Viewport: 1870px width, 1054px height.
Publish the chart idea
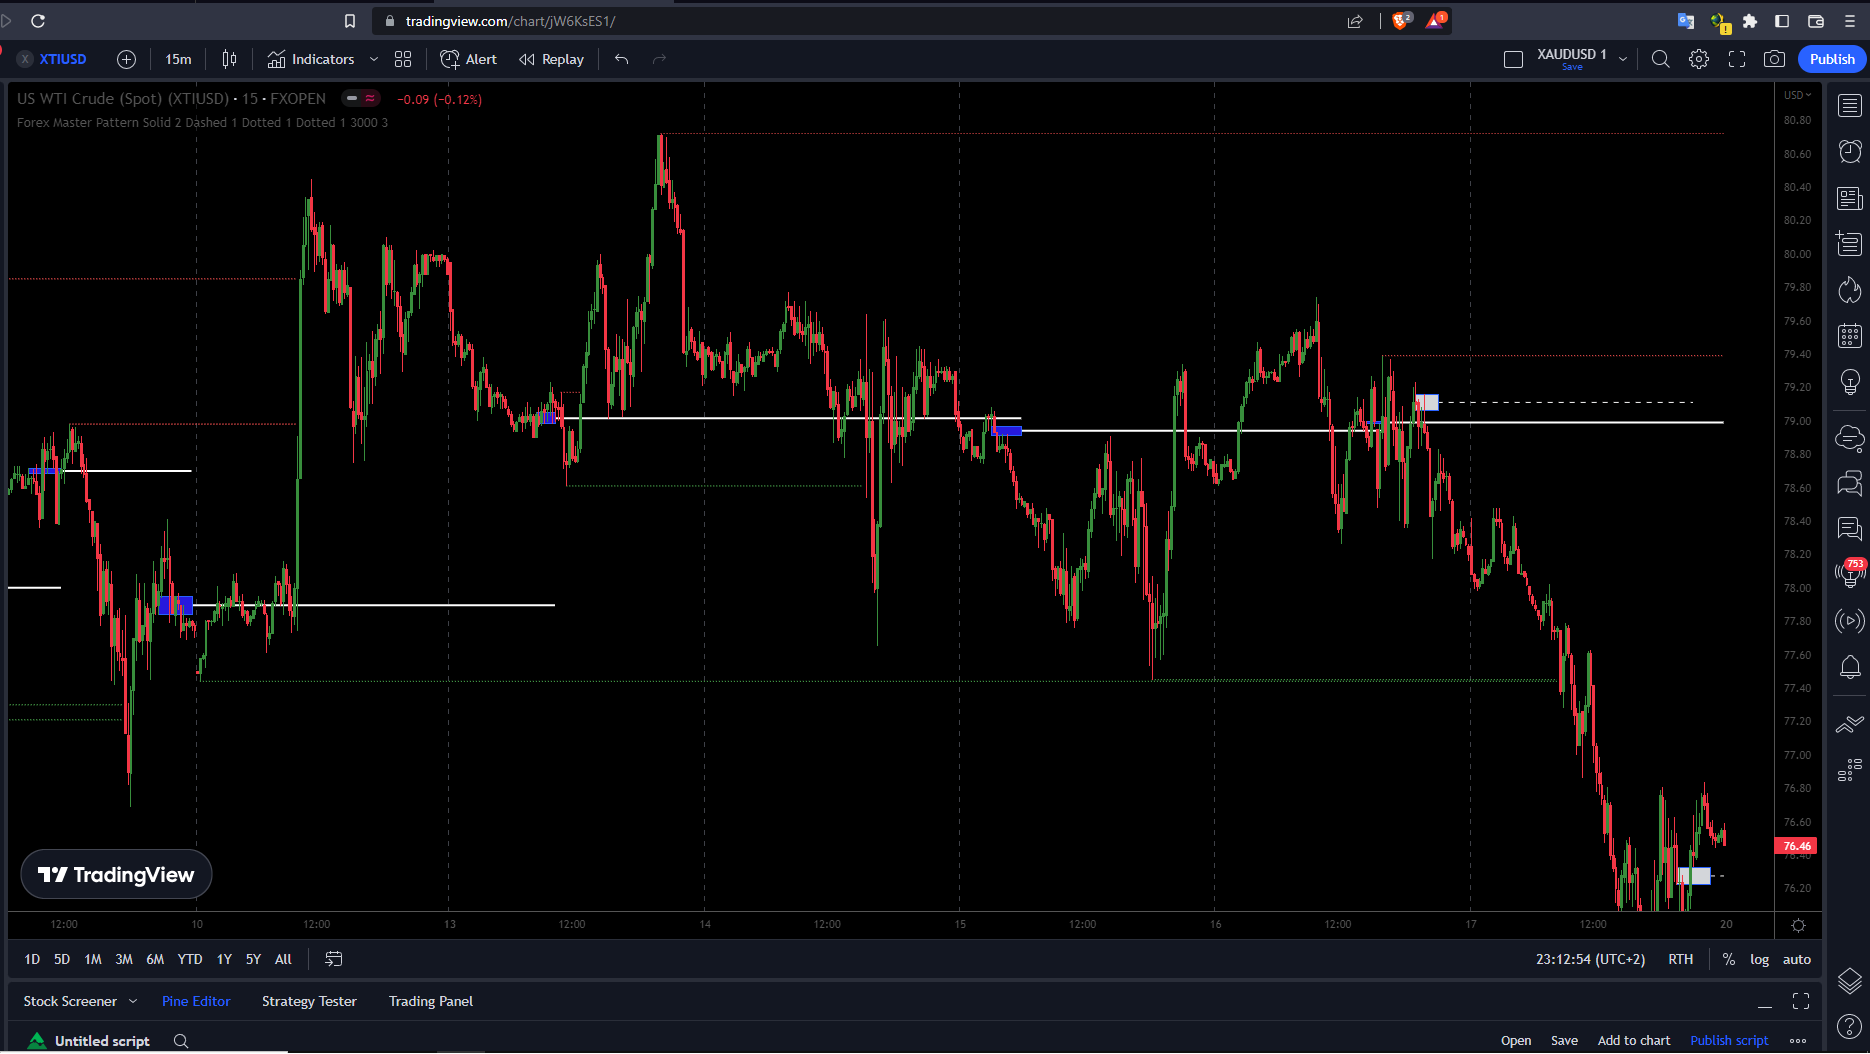pyautogui.click(x=1832, y=59)
